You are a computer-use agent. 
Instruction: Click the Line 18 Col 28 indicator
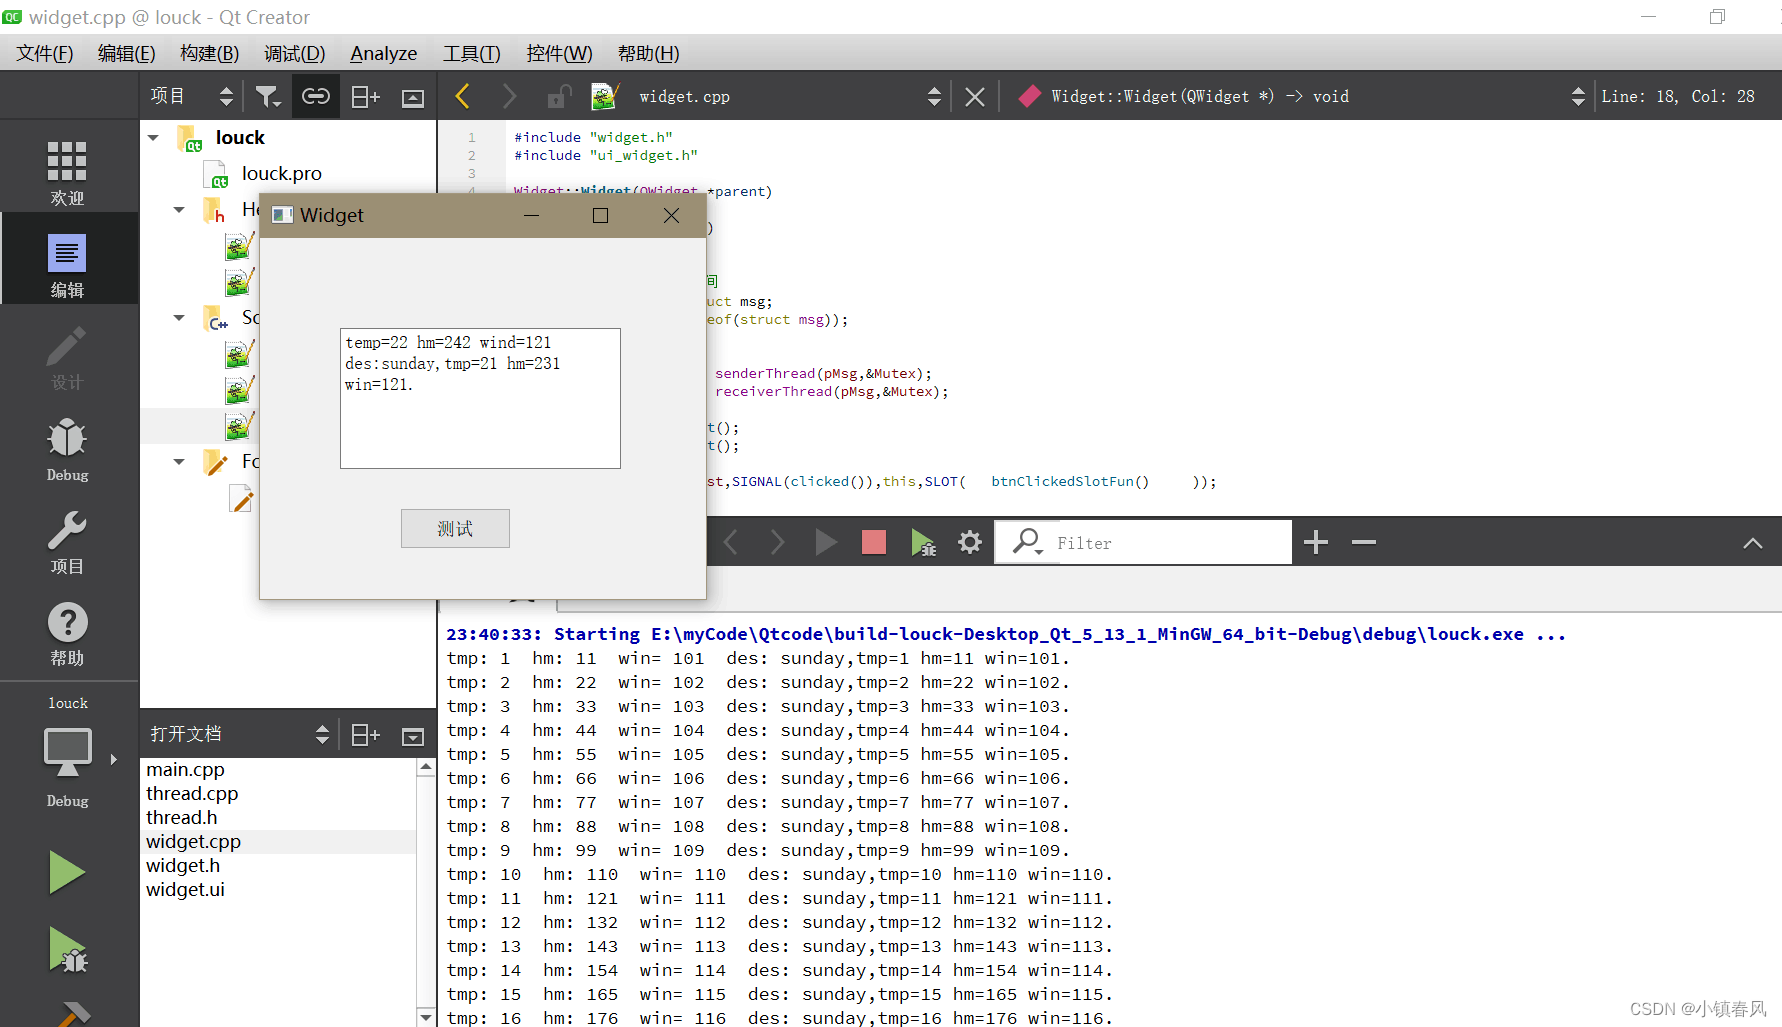1677,96
